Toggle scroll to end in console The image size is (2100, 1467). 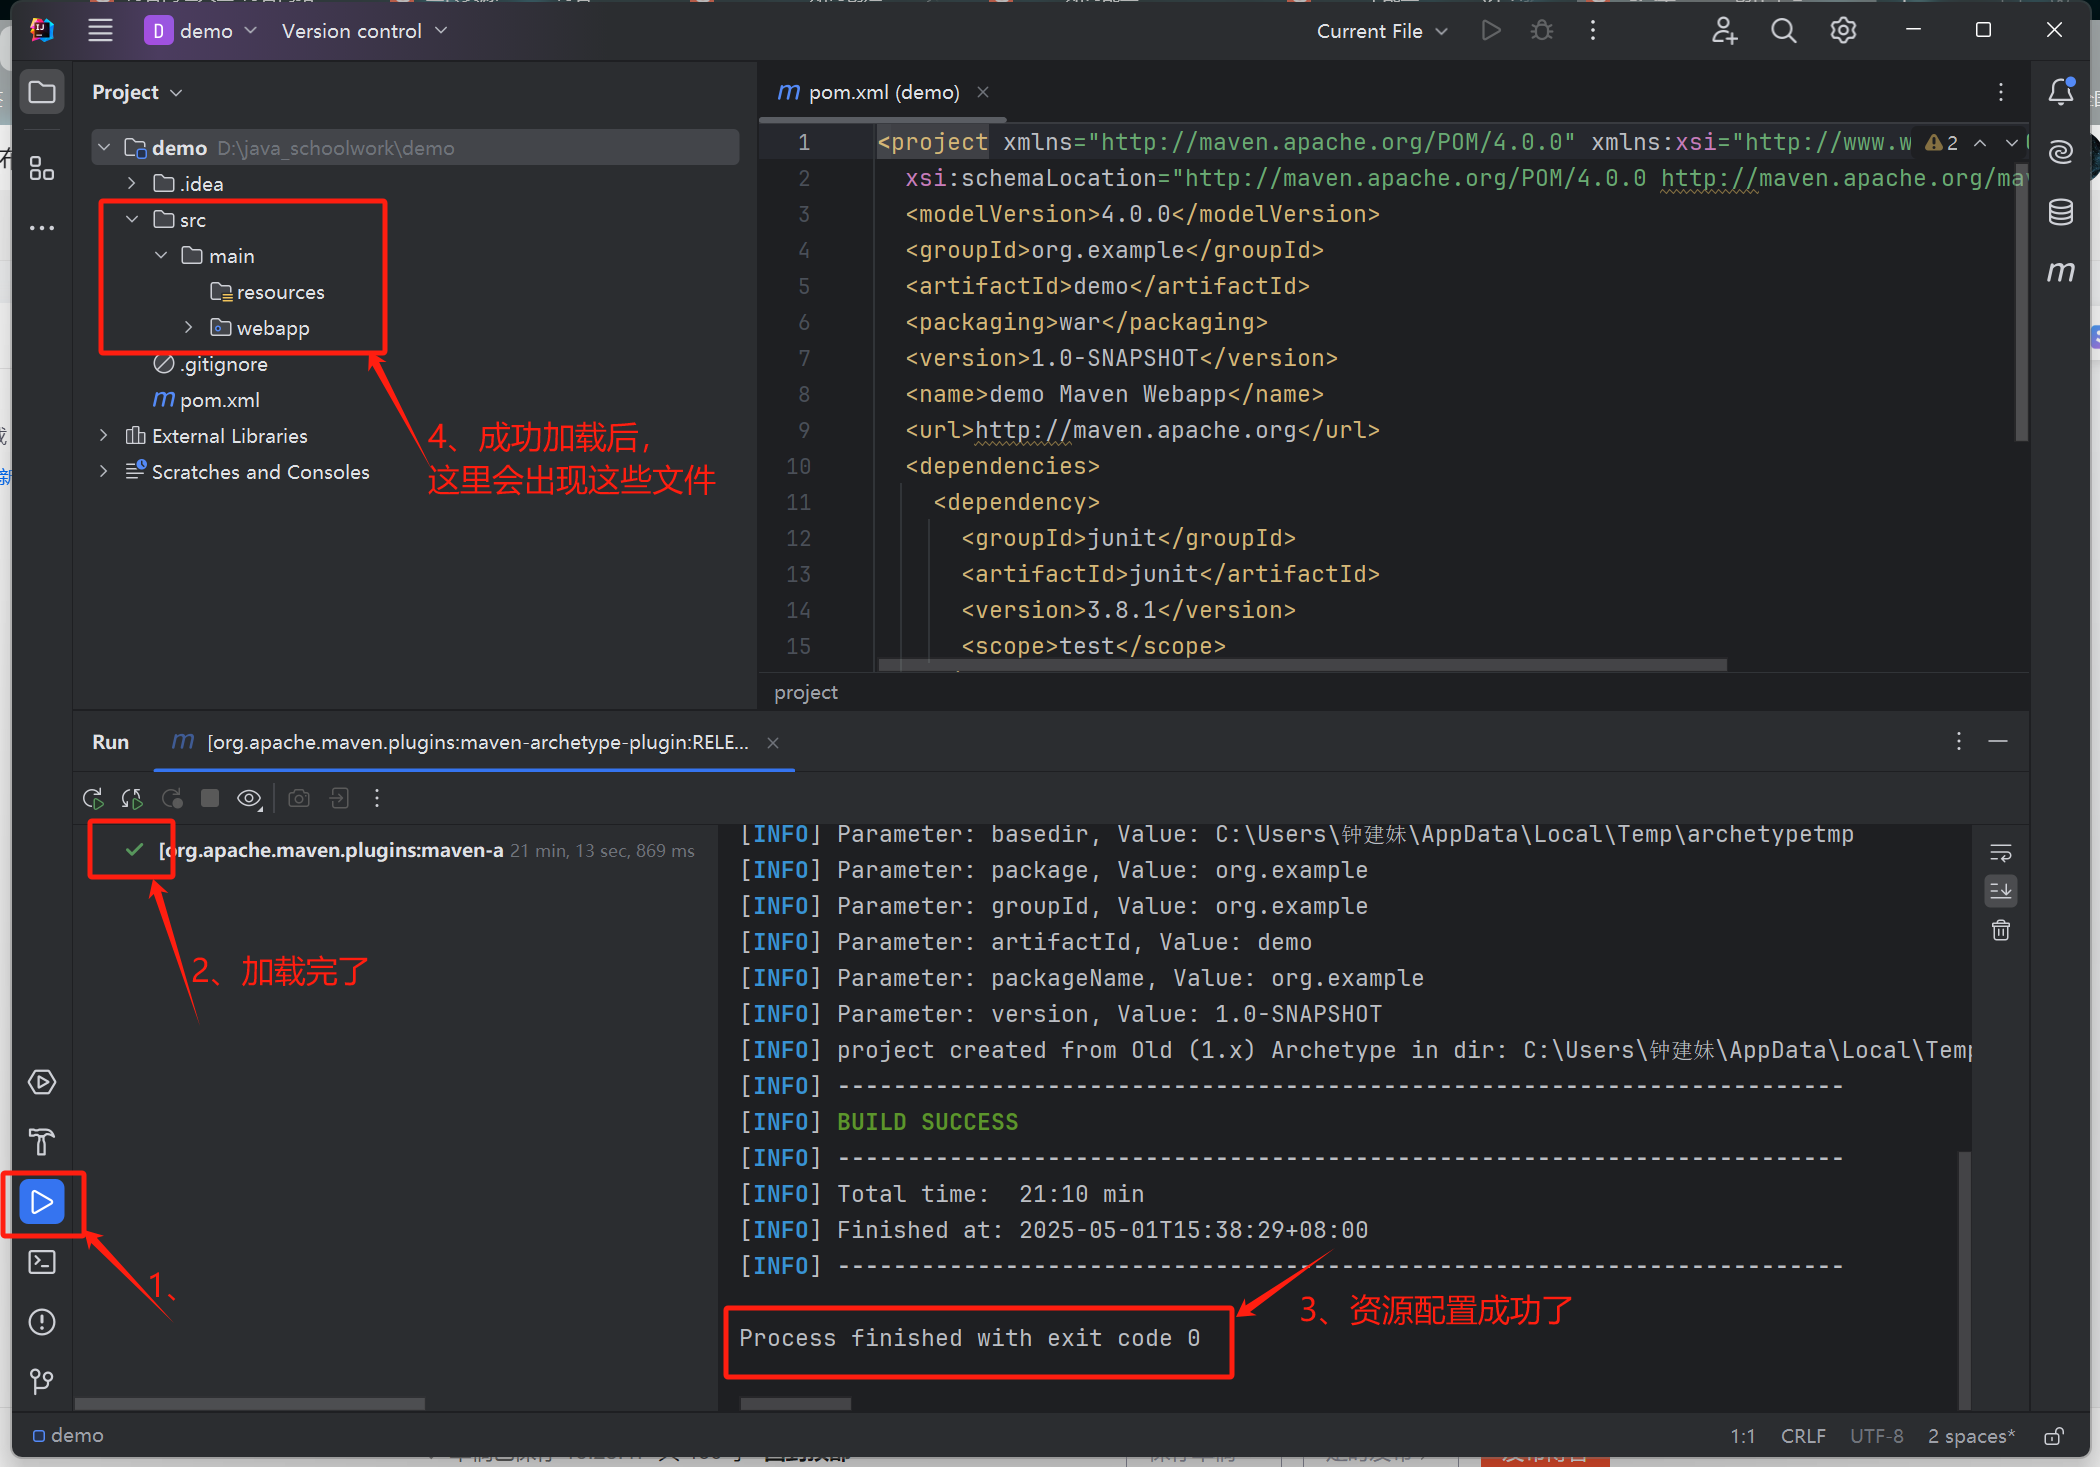[2000, 891]
